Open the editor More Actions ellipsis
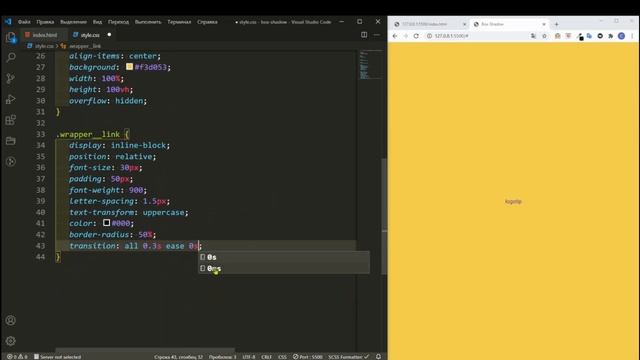640x360 pixels. pyautogui.click(x=376, y=35)
